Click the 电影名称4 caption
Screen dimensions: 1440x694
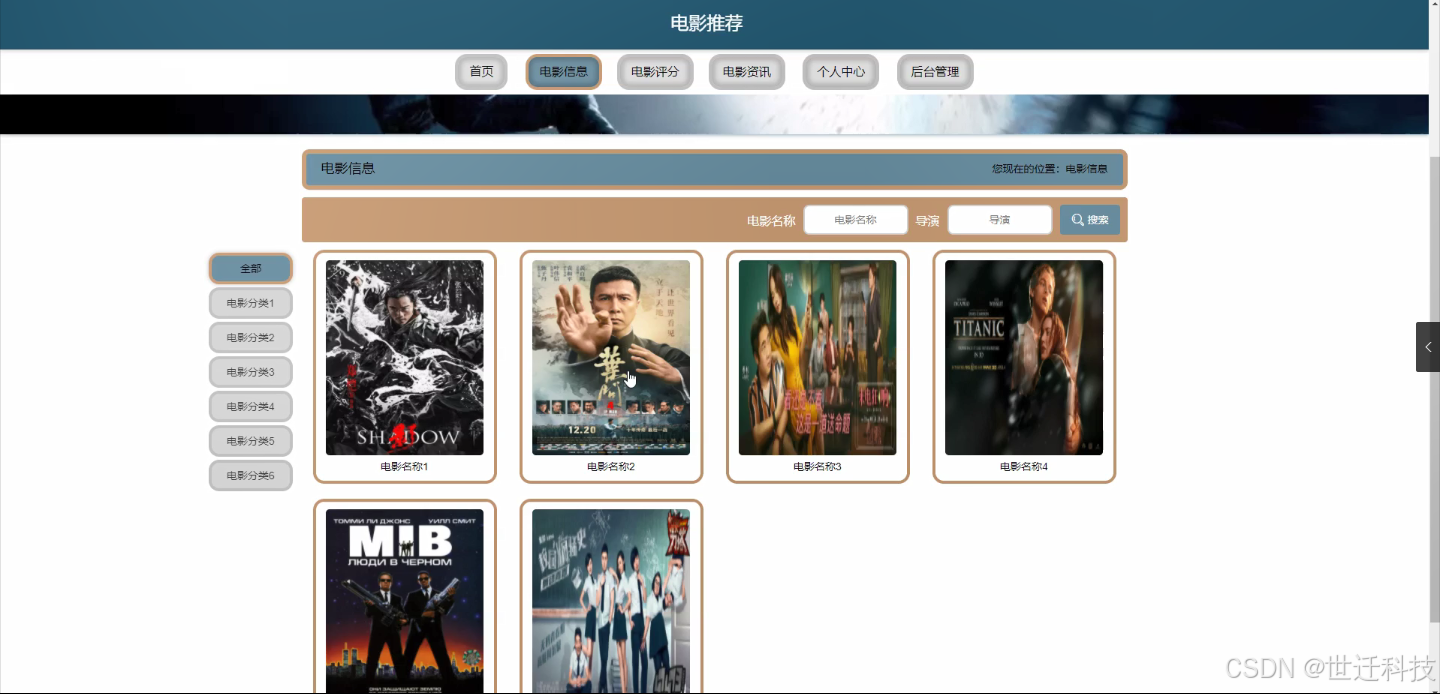click(1024, 467)
